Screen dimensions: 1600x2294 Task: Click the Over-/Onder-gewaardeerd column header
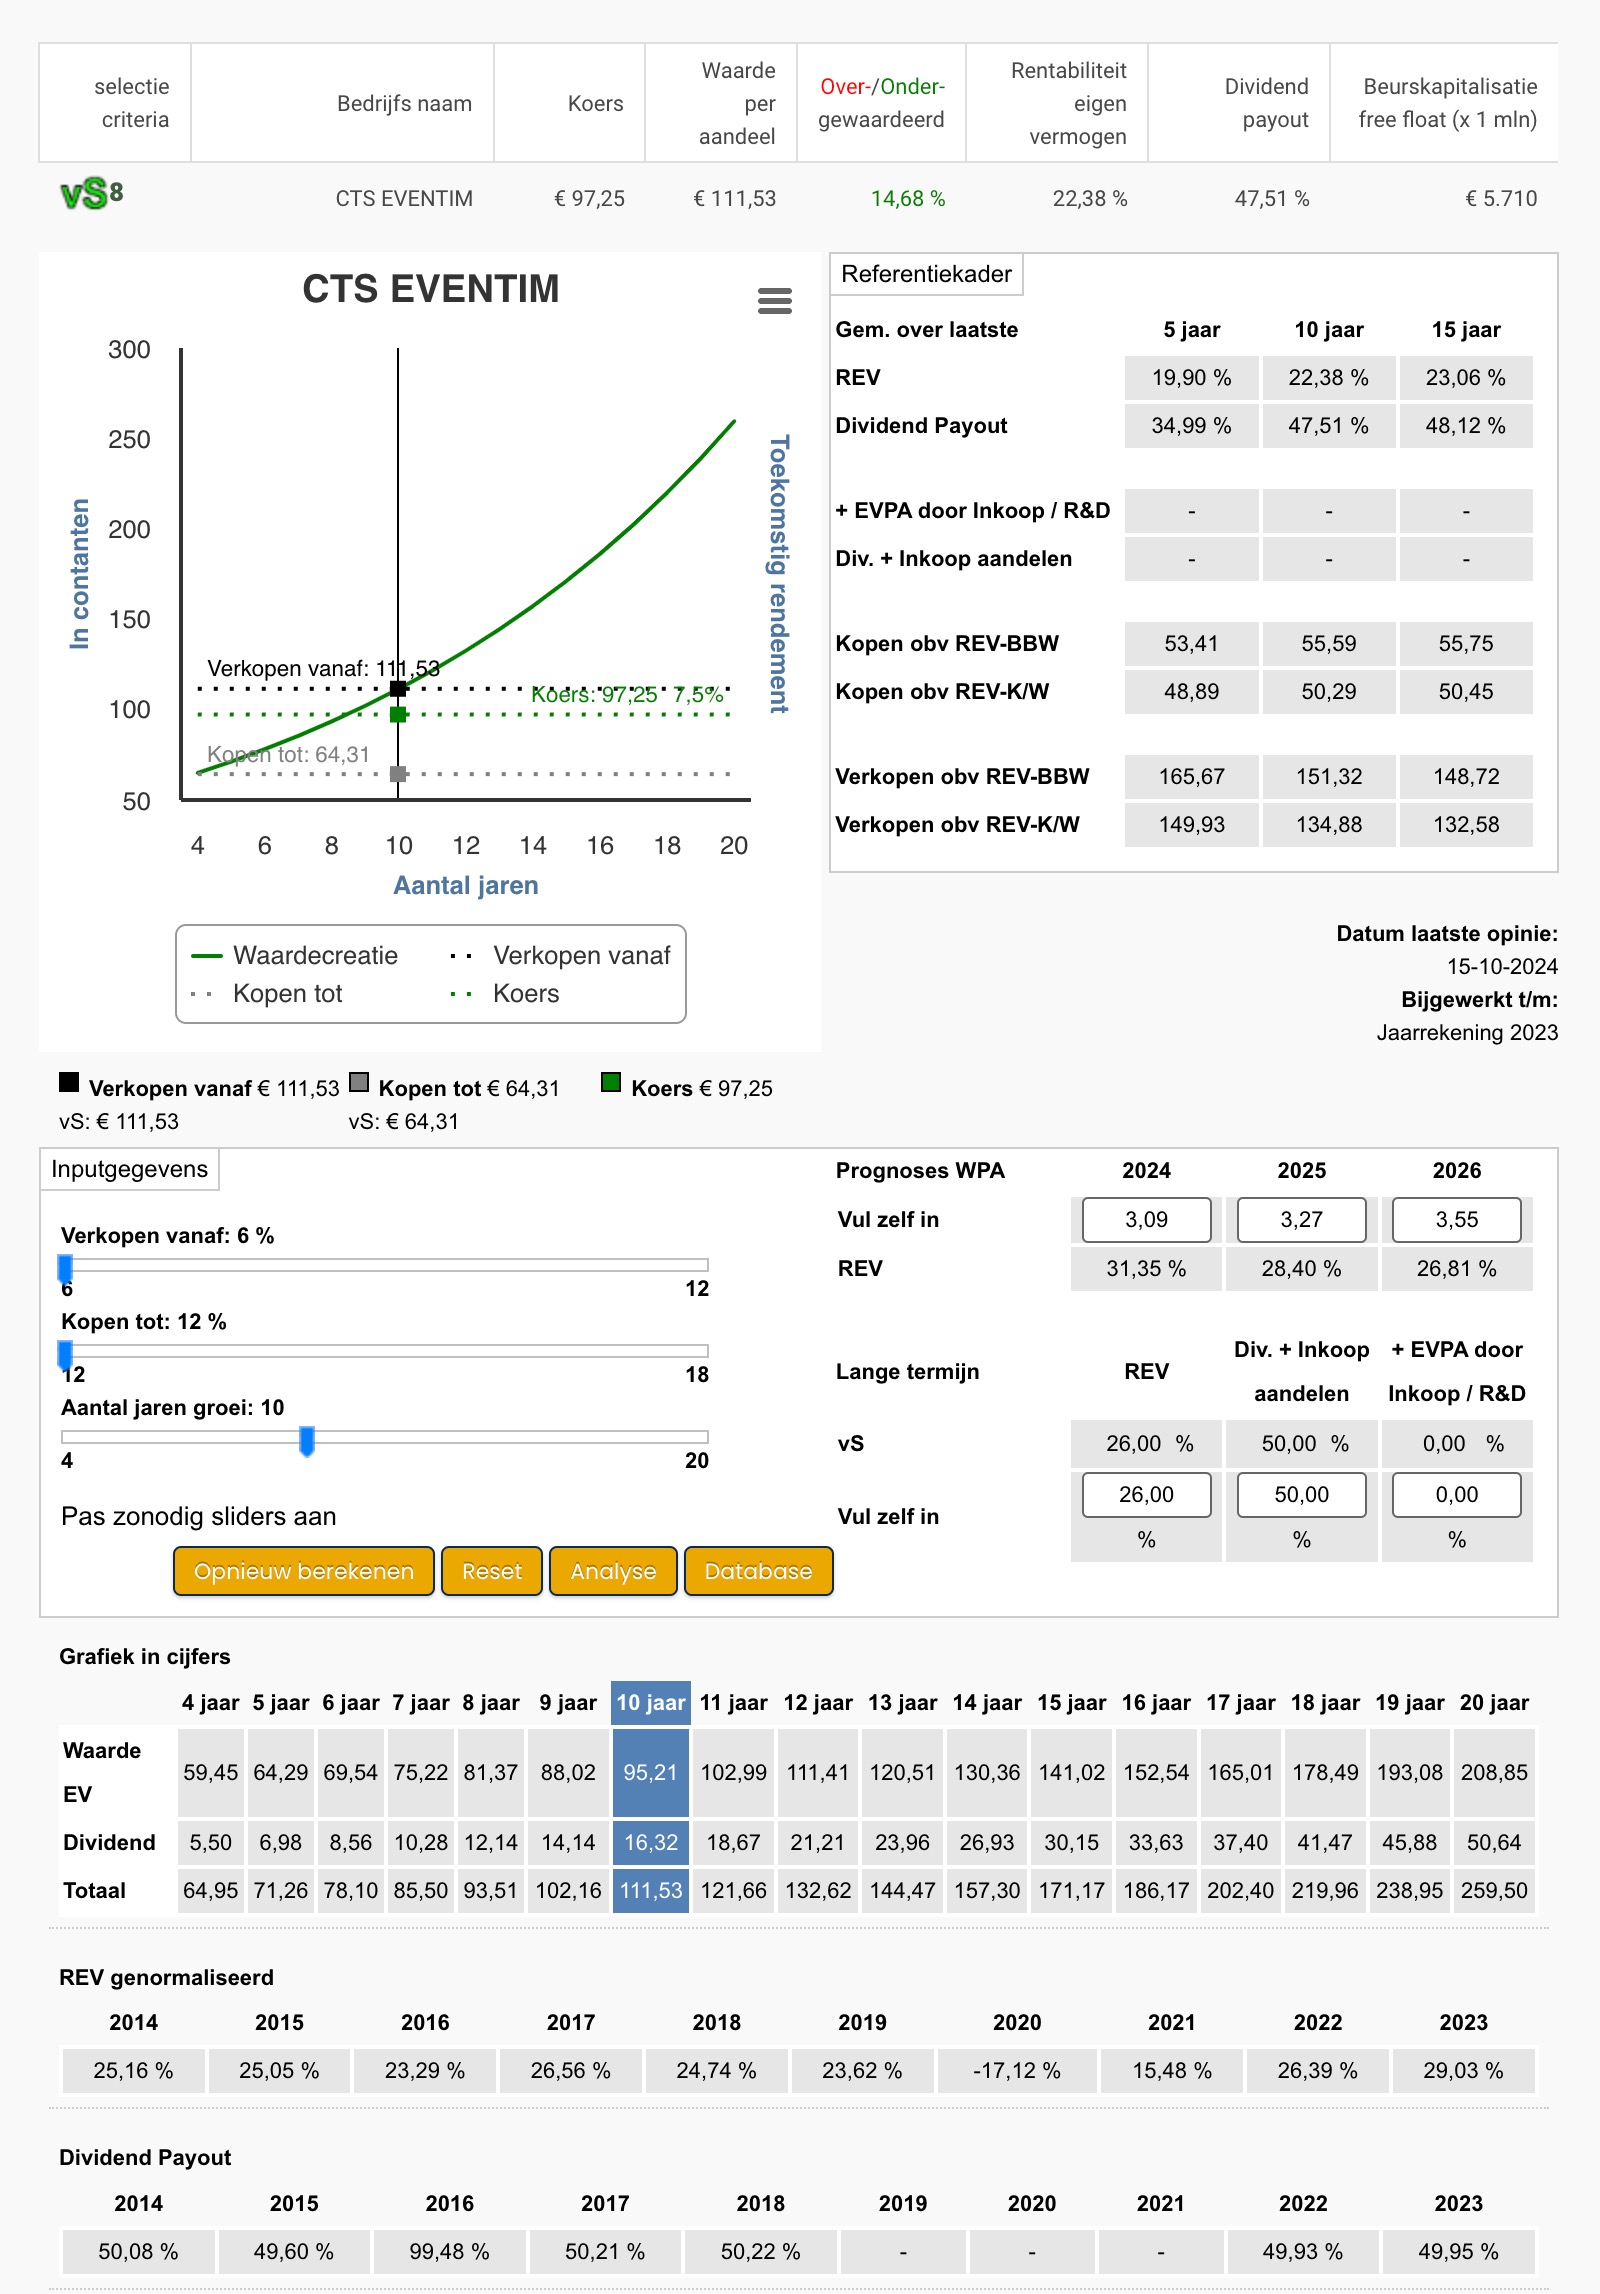[x=881, y=104]
